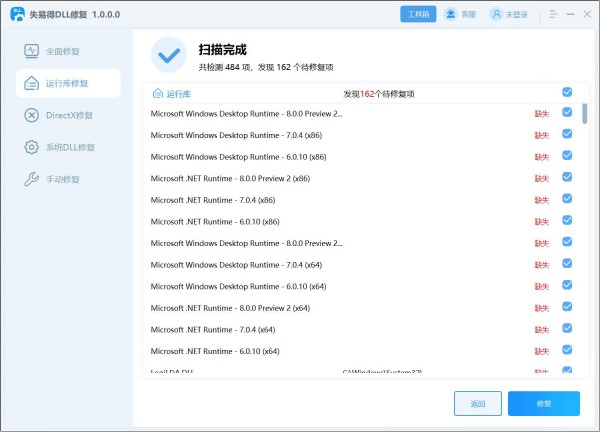This screenshot has width=600, height=432.
Task: Close the DLL repair window
Action: pyautogui.click(x=587, y=14)
